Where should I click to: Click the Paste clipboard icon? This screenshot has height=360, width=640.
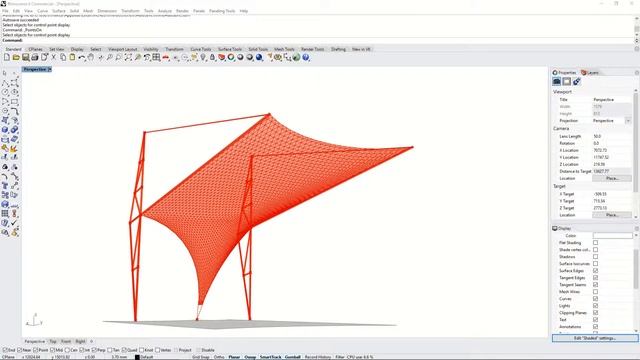pyautogui.click(x=72, y=58)
